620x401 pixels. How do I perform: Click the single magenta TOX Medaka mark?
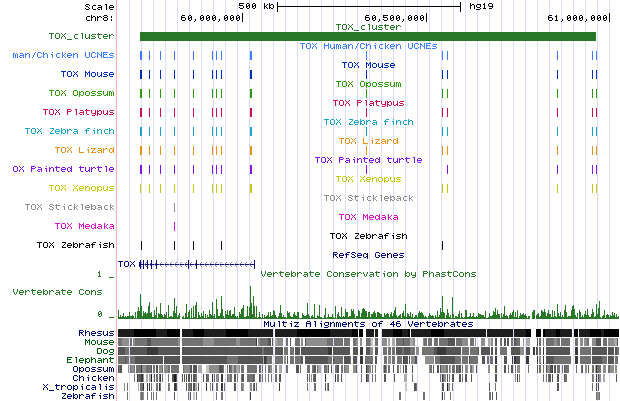coord(174,227)
